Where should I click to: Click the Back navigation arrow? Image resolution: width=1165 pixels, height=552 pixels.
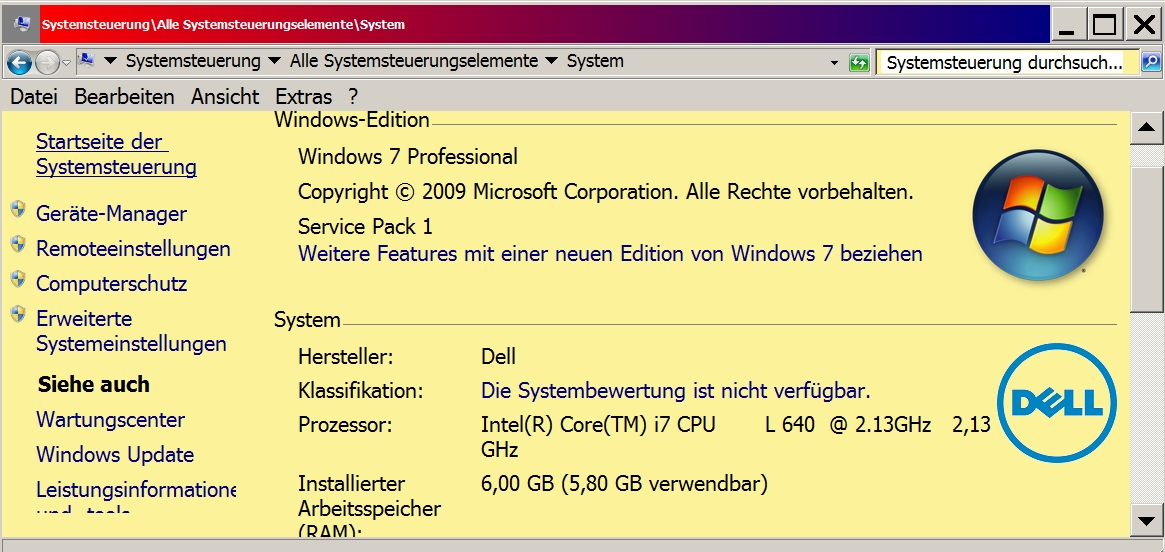18,63
